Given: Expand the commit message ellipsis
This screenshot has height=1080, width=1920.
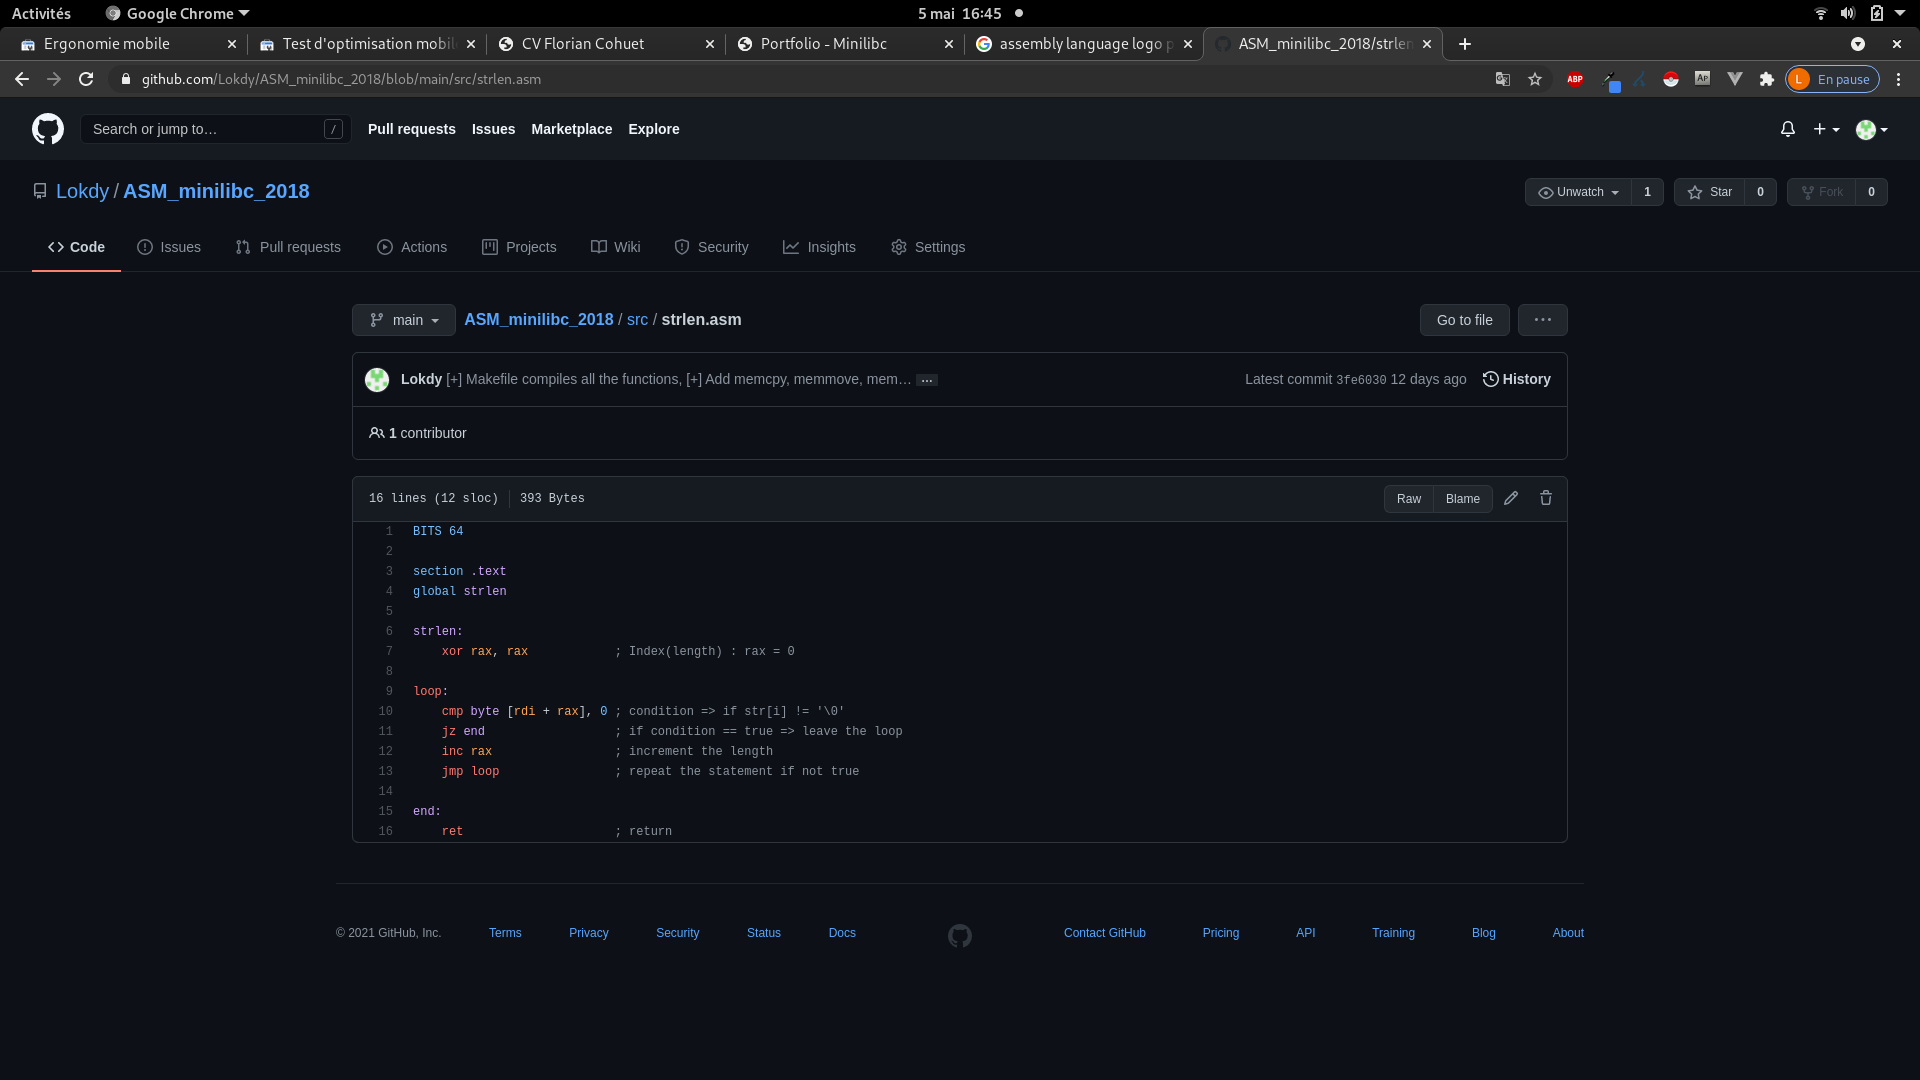Looking at the screenshot, I should (927, 380).
